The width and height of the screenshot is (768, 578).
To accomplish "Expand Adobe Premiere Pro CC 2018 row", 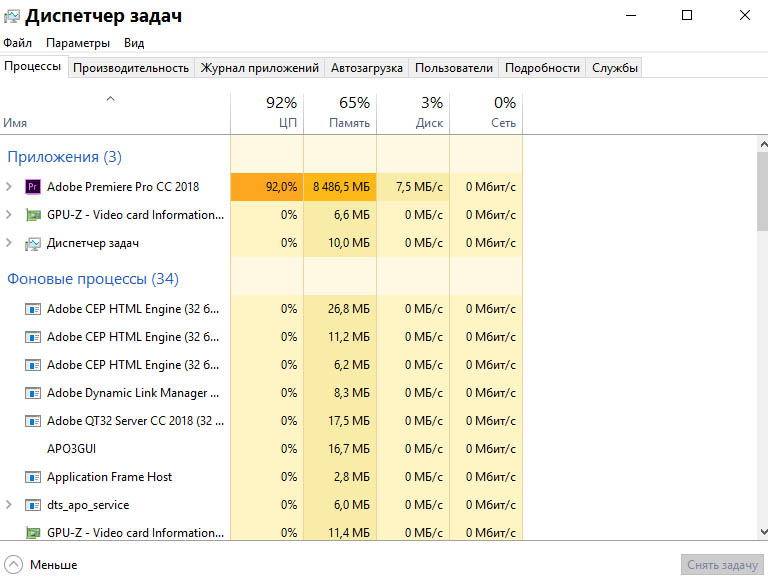I will 8,187.
